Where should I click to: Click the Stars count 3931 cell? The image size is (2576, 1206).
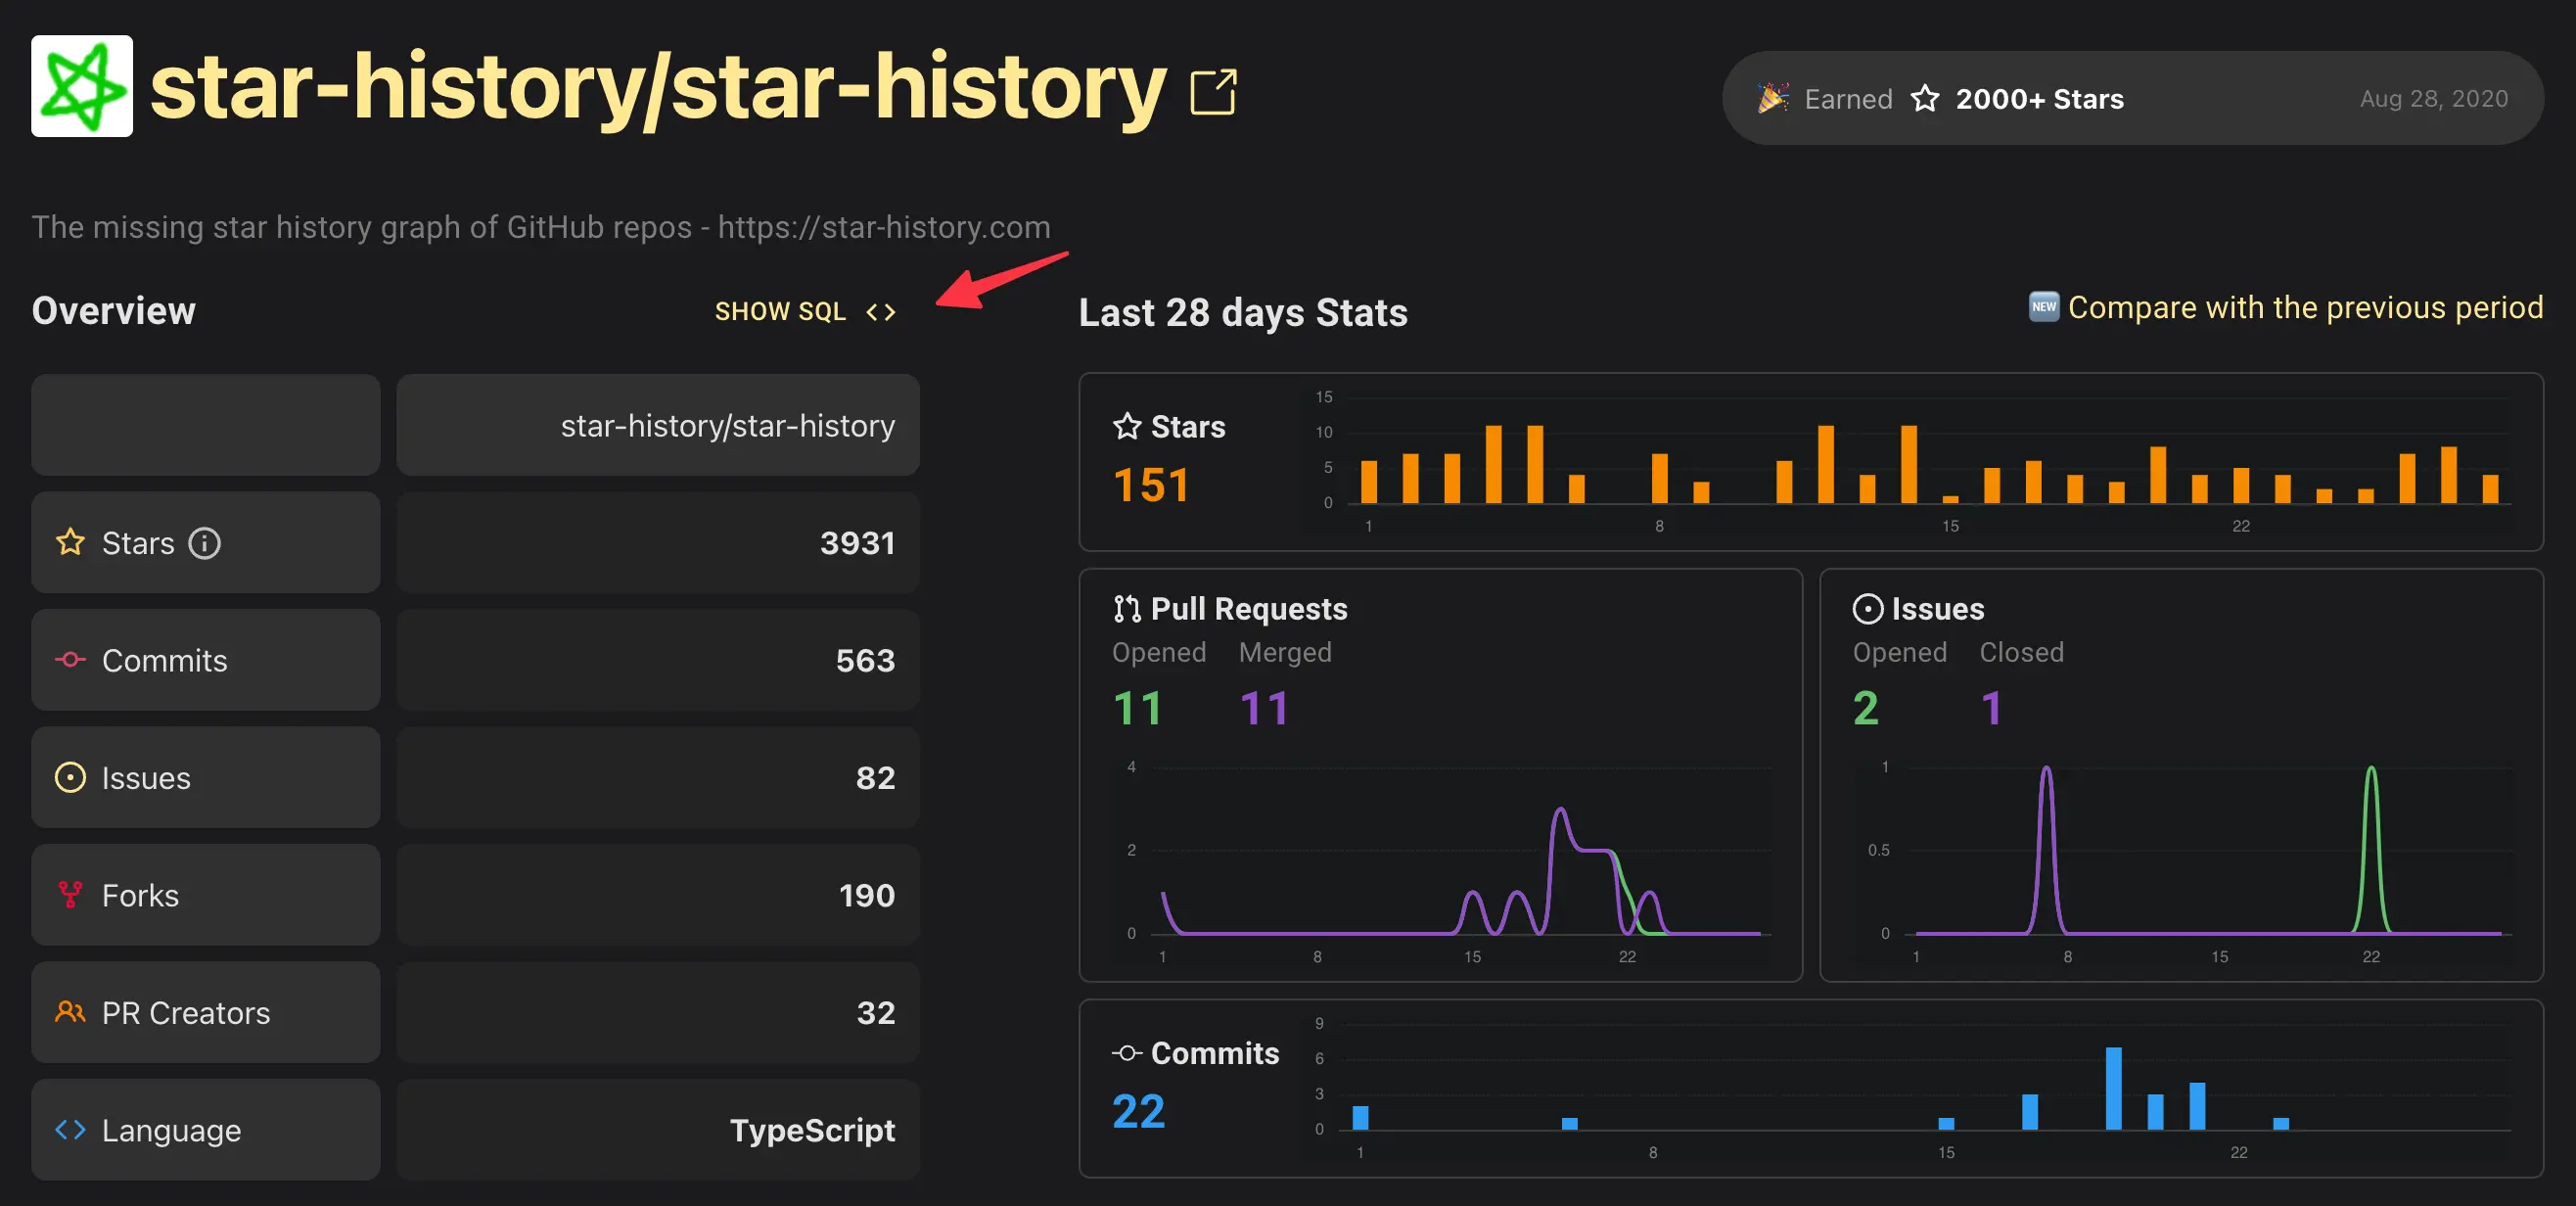point(658,543)
